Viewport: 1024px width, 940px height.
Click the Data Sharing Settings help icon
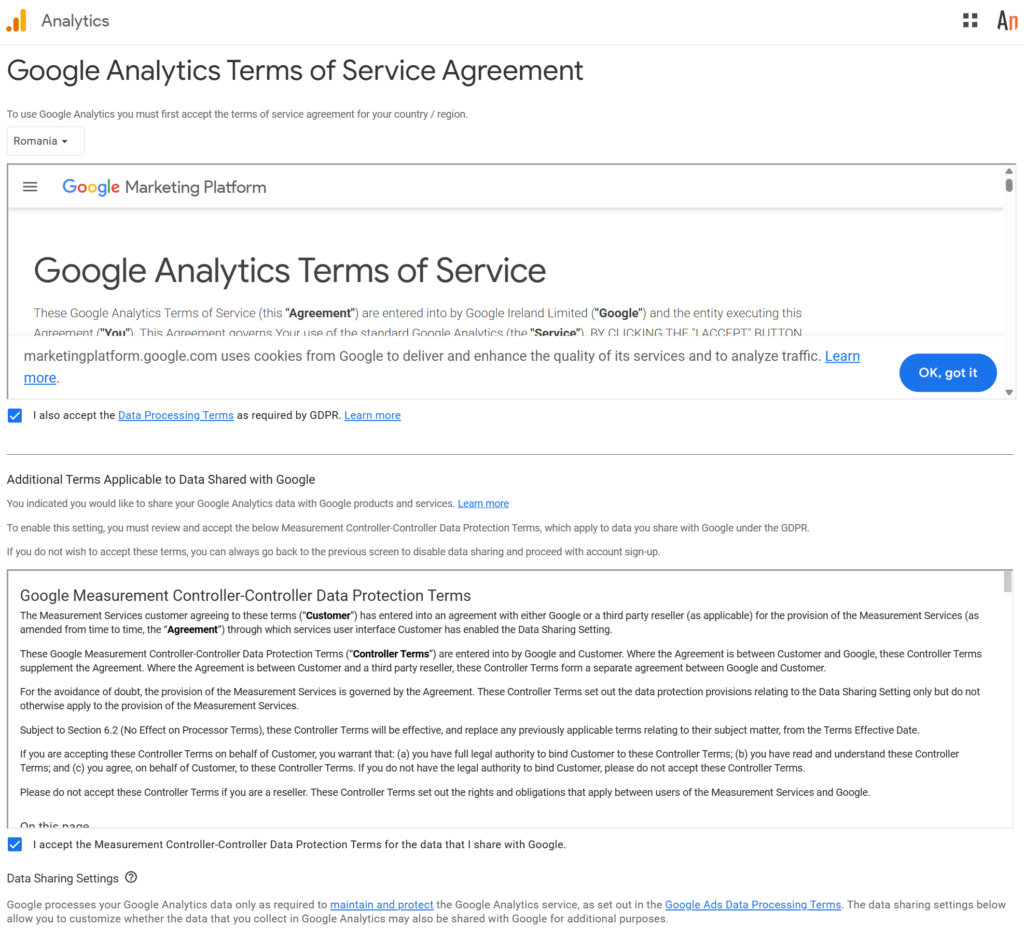click(131, 878)
